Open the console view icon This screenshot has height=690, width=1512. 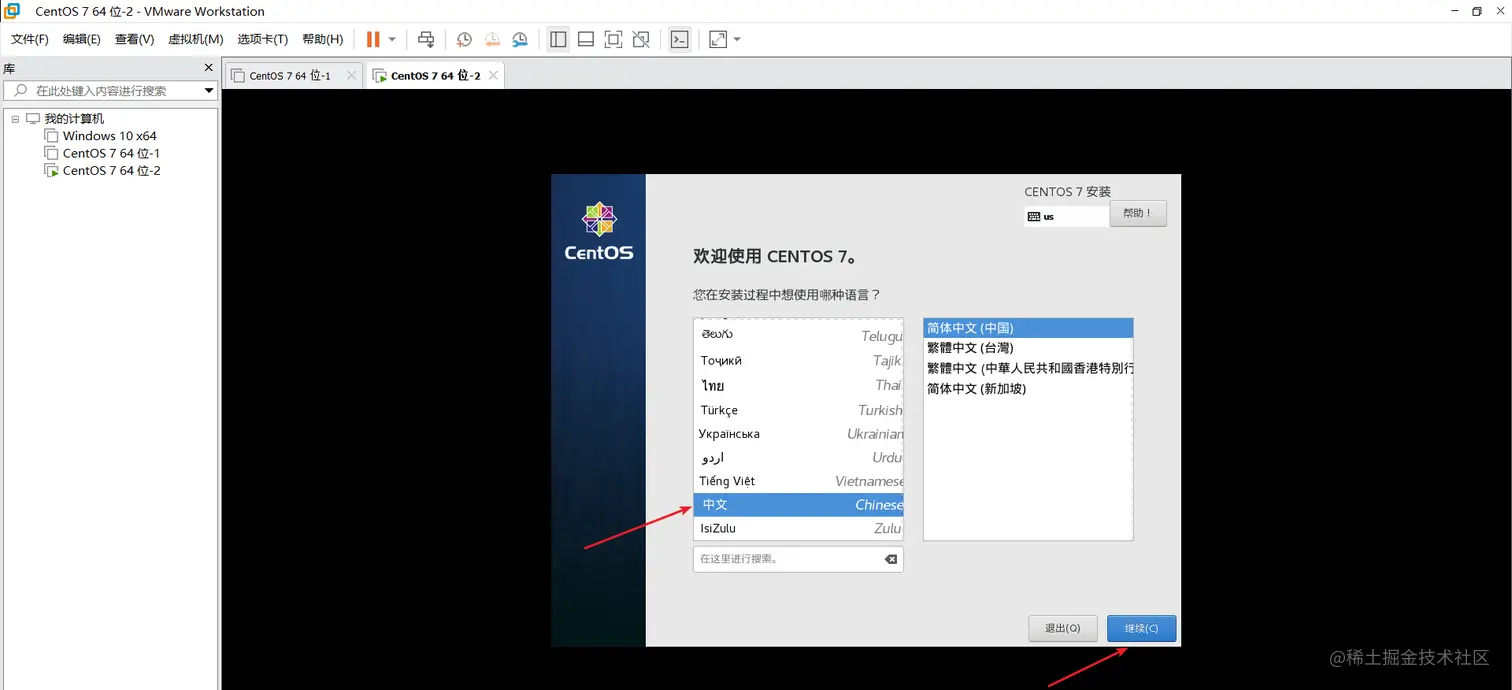(x=680, y=39)
